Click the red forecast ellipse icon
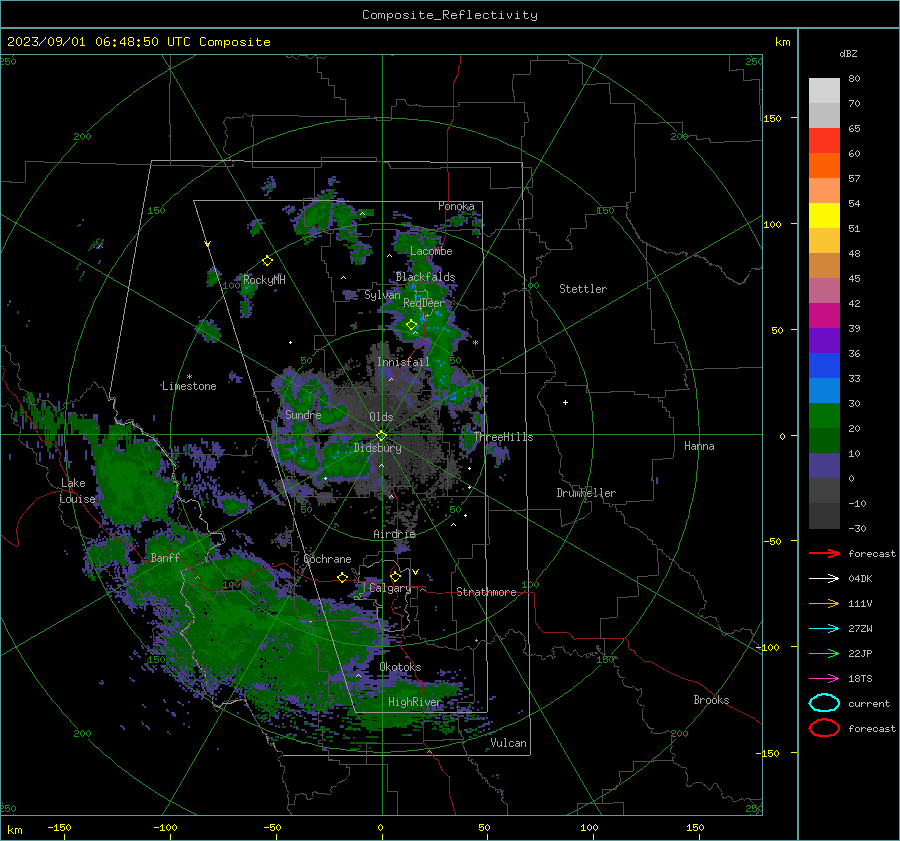900x841 pixels. [x=824, y=728]
